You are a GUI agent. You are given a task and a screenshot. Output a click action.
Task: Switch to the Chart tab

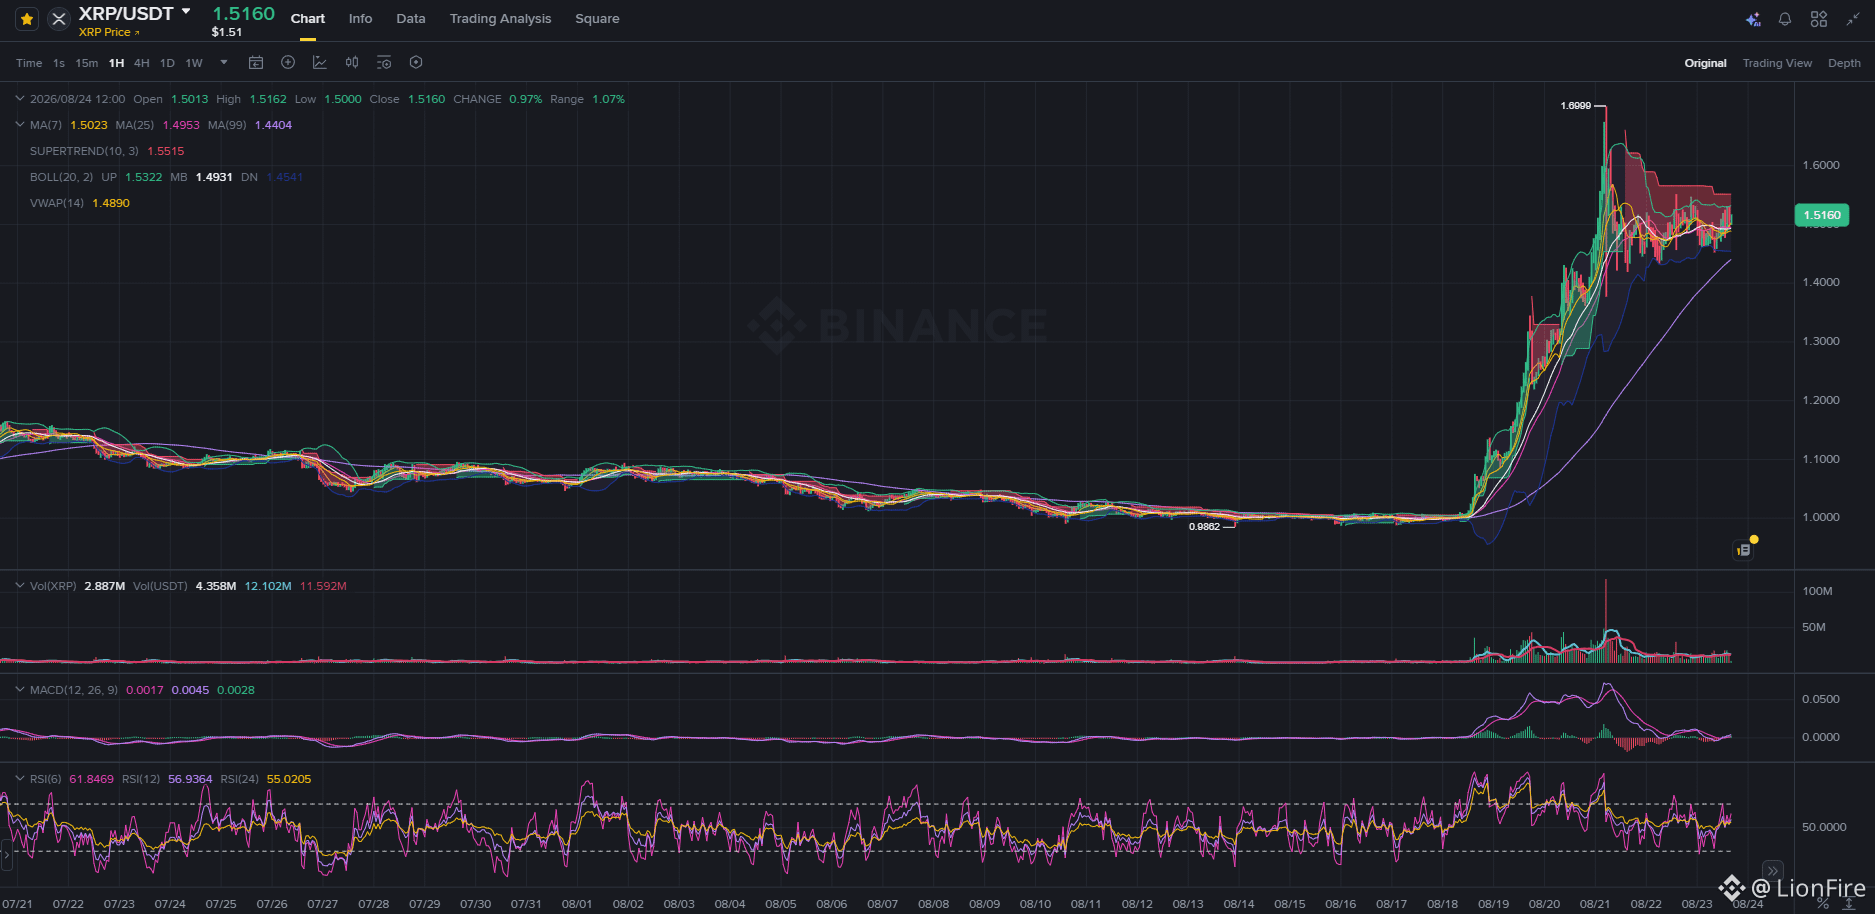(x=308, y=19)
